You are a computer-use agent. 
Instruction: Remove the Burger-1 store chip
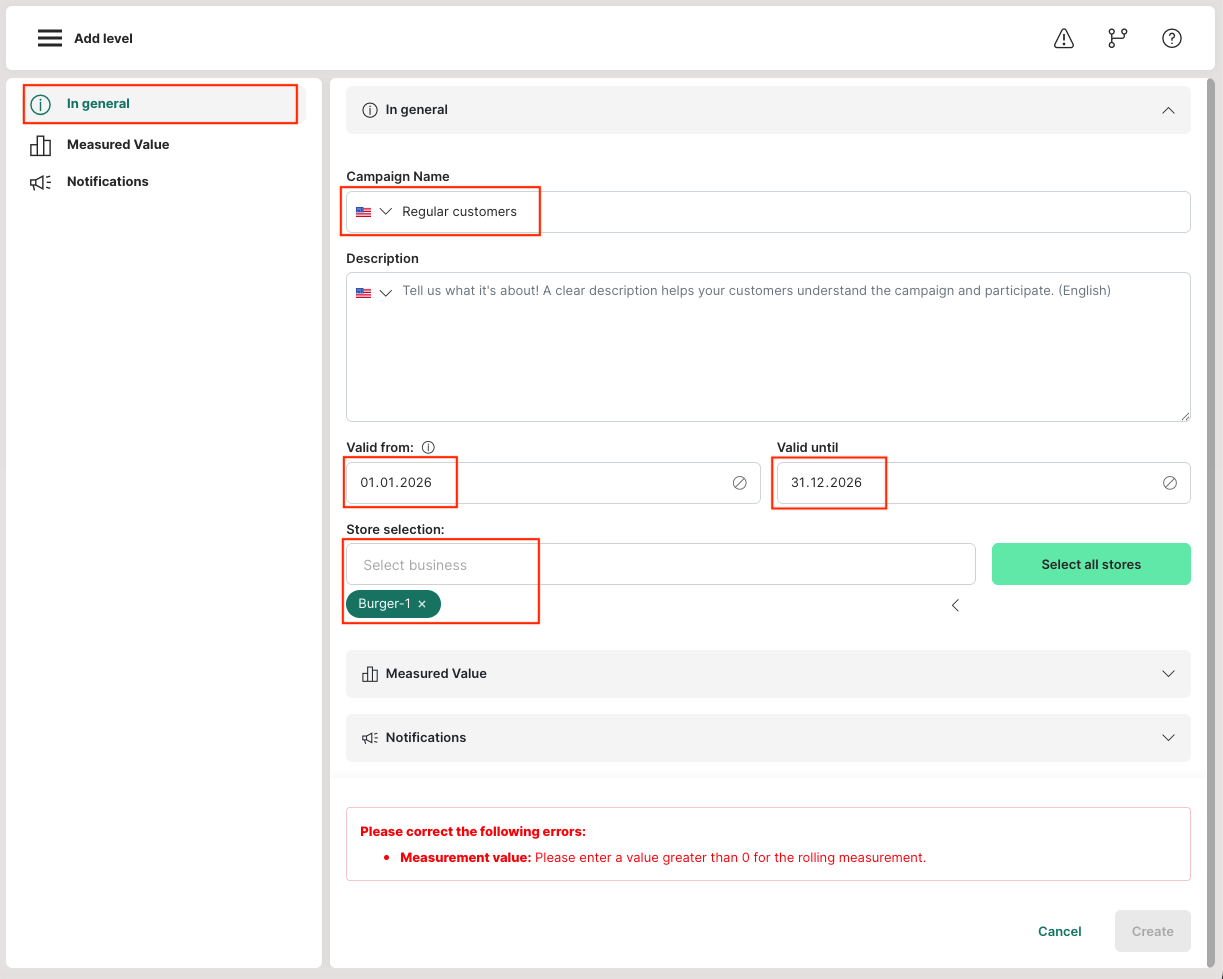pyautogui.click(x=422, y=604)
